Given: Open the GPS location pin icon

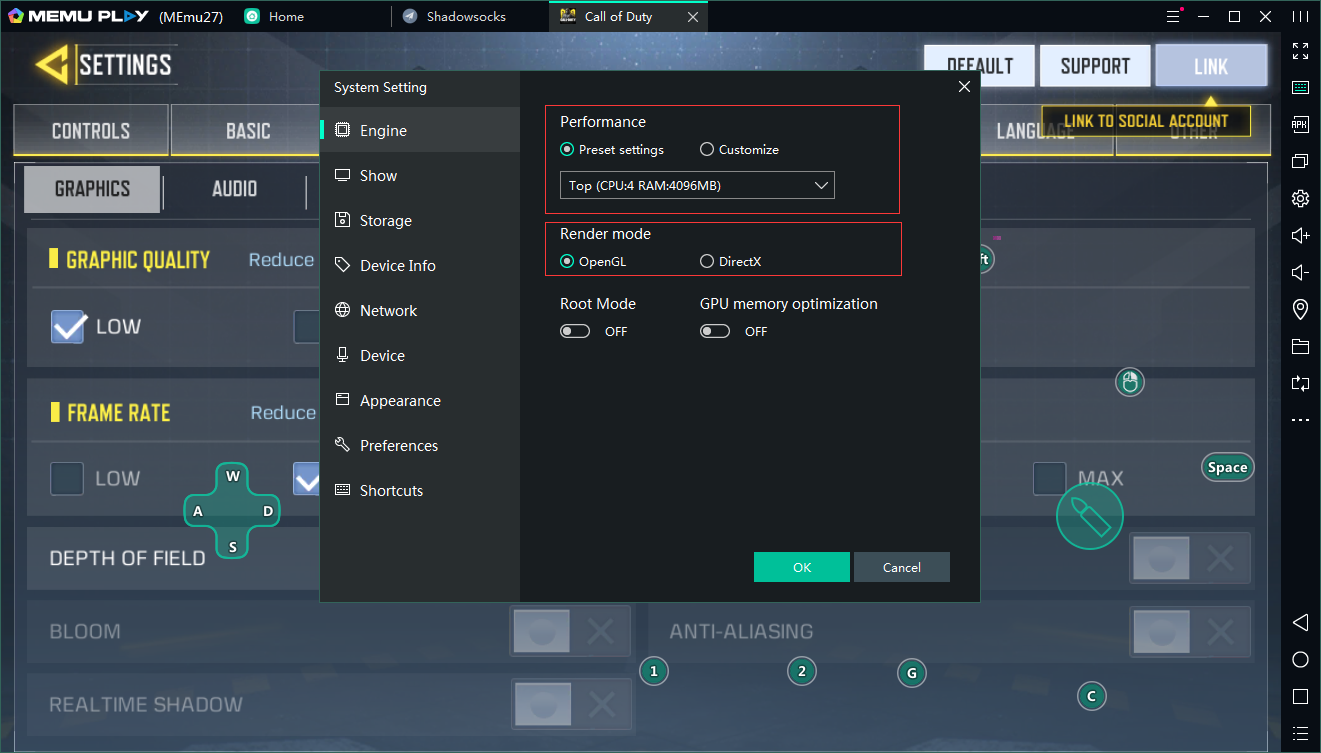Looking at the screenshot, I should pyautogui.click(x=1300, y=309).
